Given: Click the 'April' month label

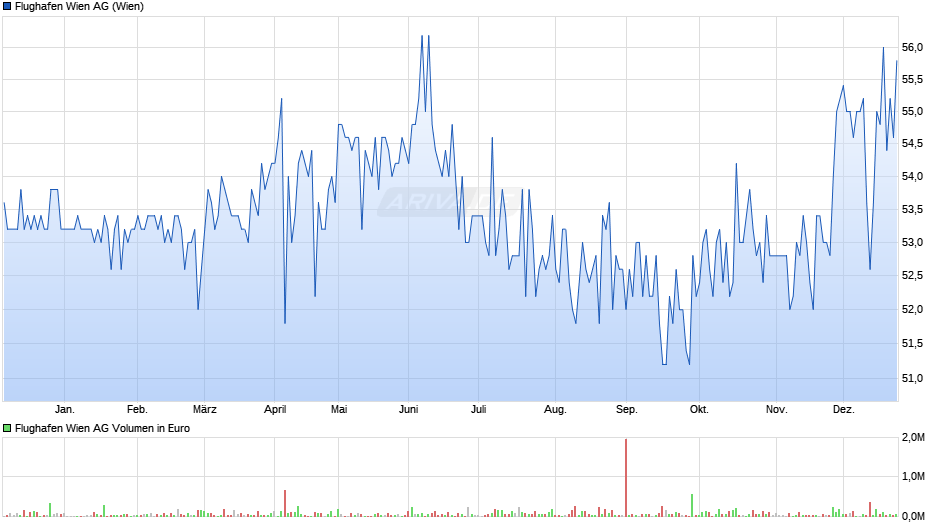Looking at the screenshot, I should [275, 409].
